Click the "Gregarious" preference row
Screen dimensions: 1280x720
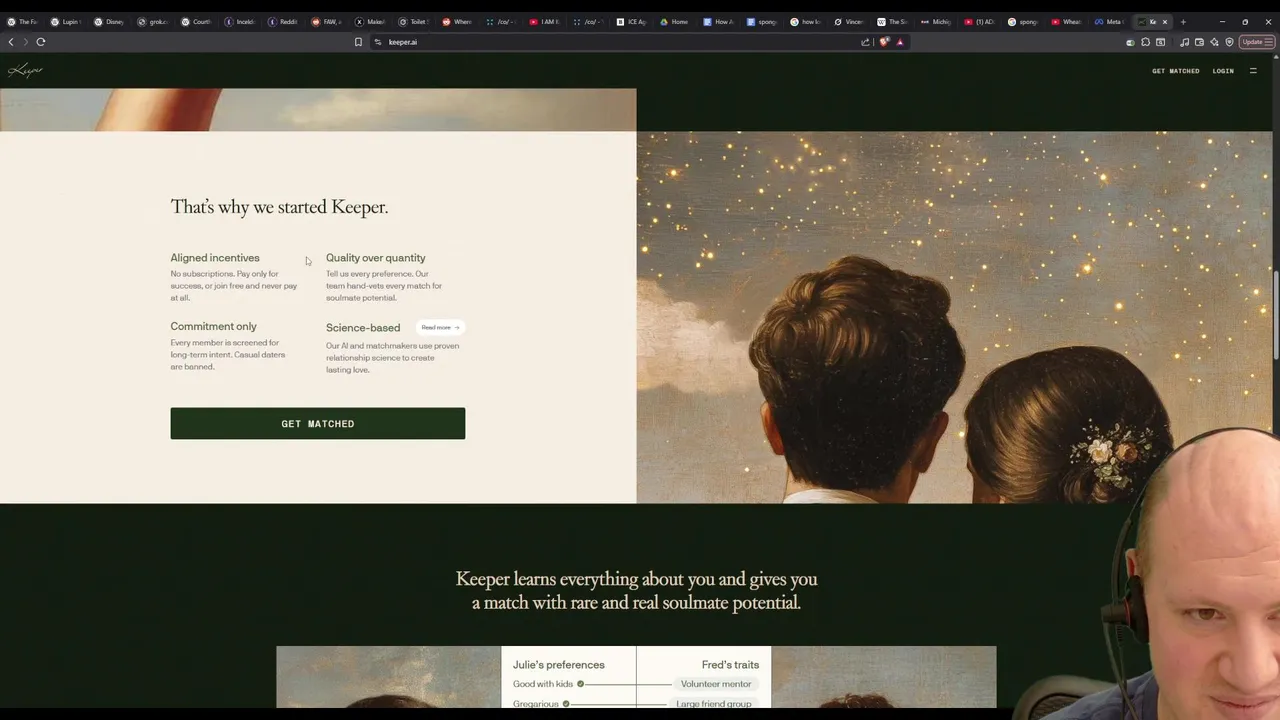click(x=536, y=704)
